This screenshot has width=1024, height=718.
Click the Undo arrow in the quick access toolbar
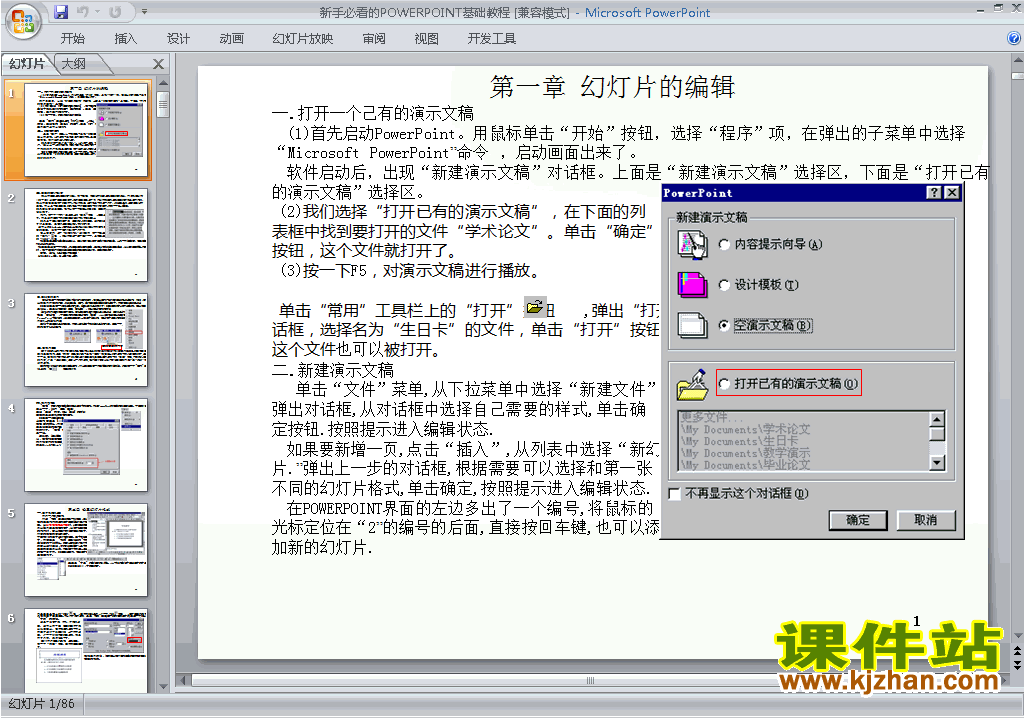tap(83, 12)
